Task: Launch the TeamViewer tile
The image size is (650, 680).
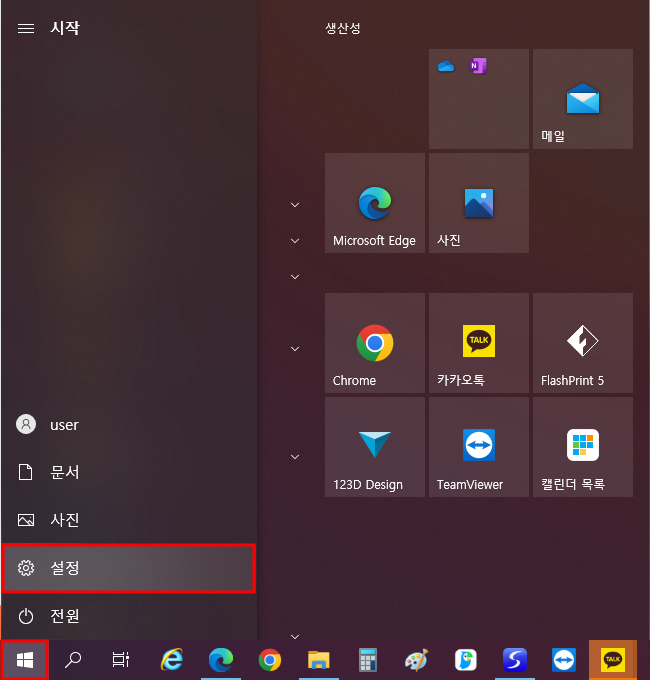Action: [479, 447]
